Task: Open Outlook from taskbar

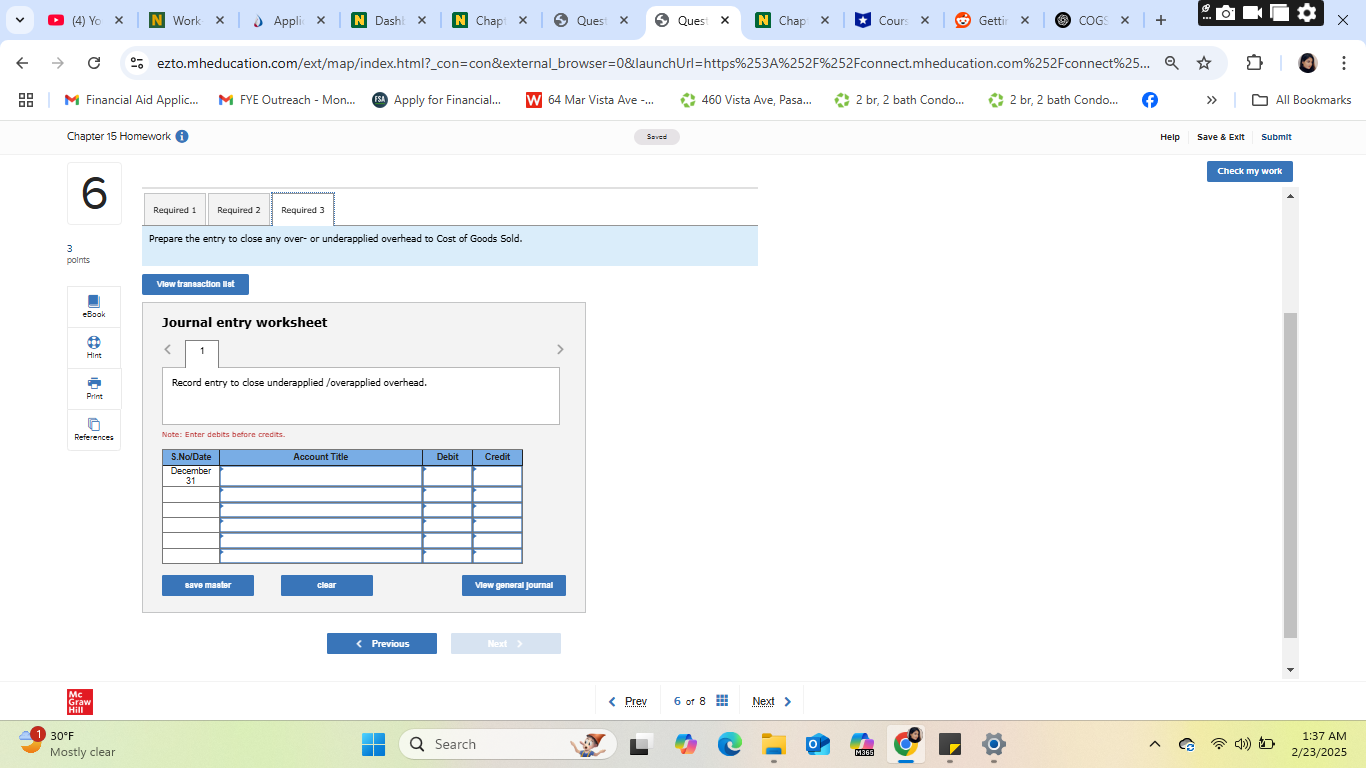Action: coord(818,744)
